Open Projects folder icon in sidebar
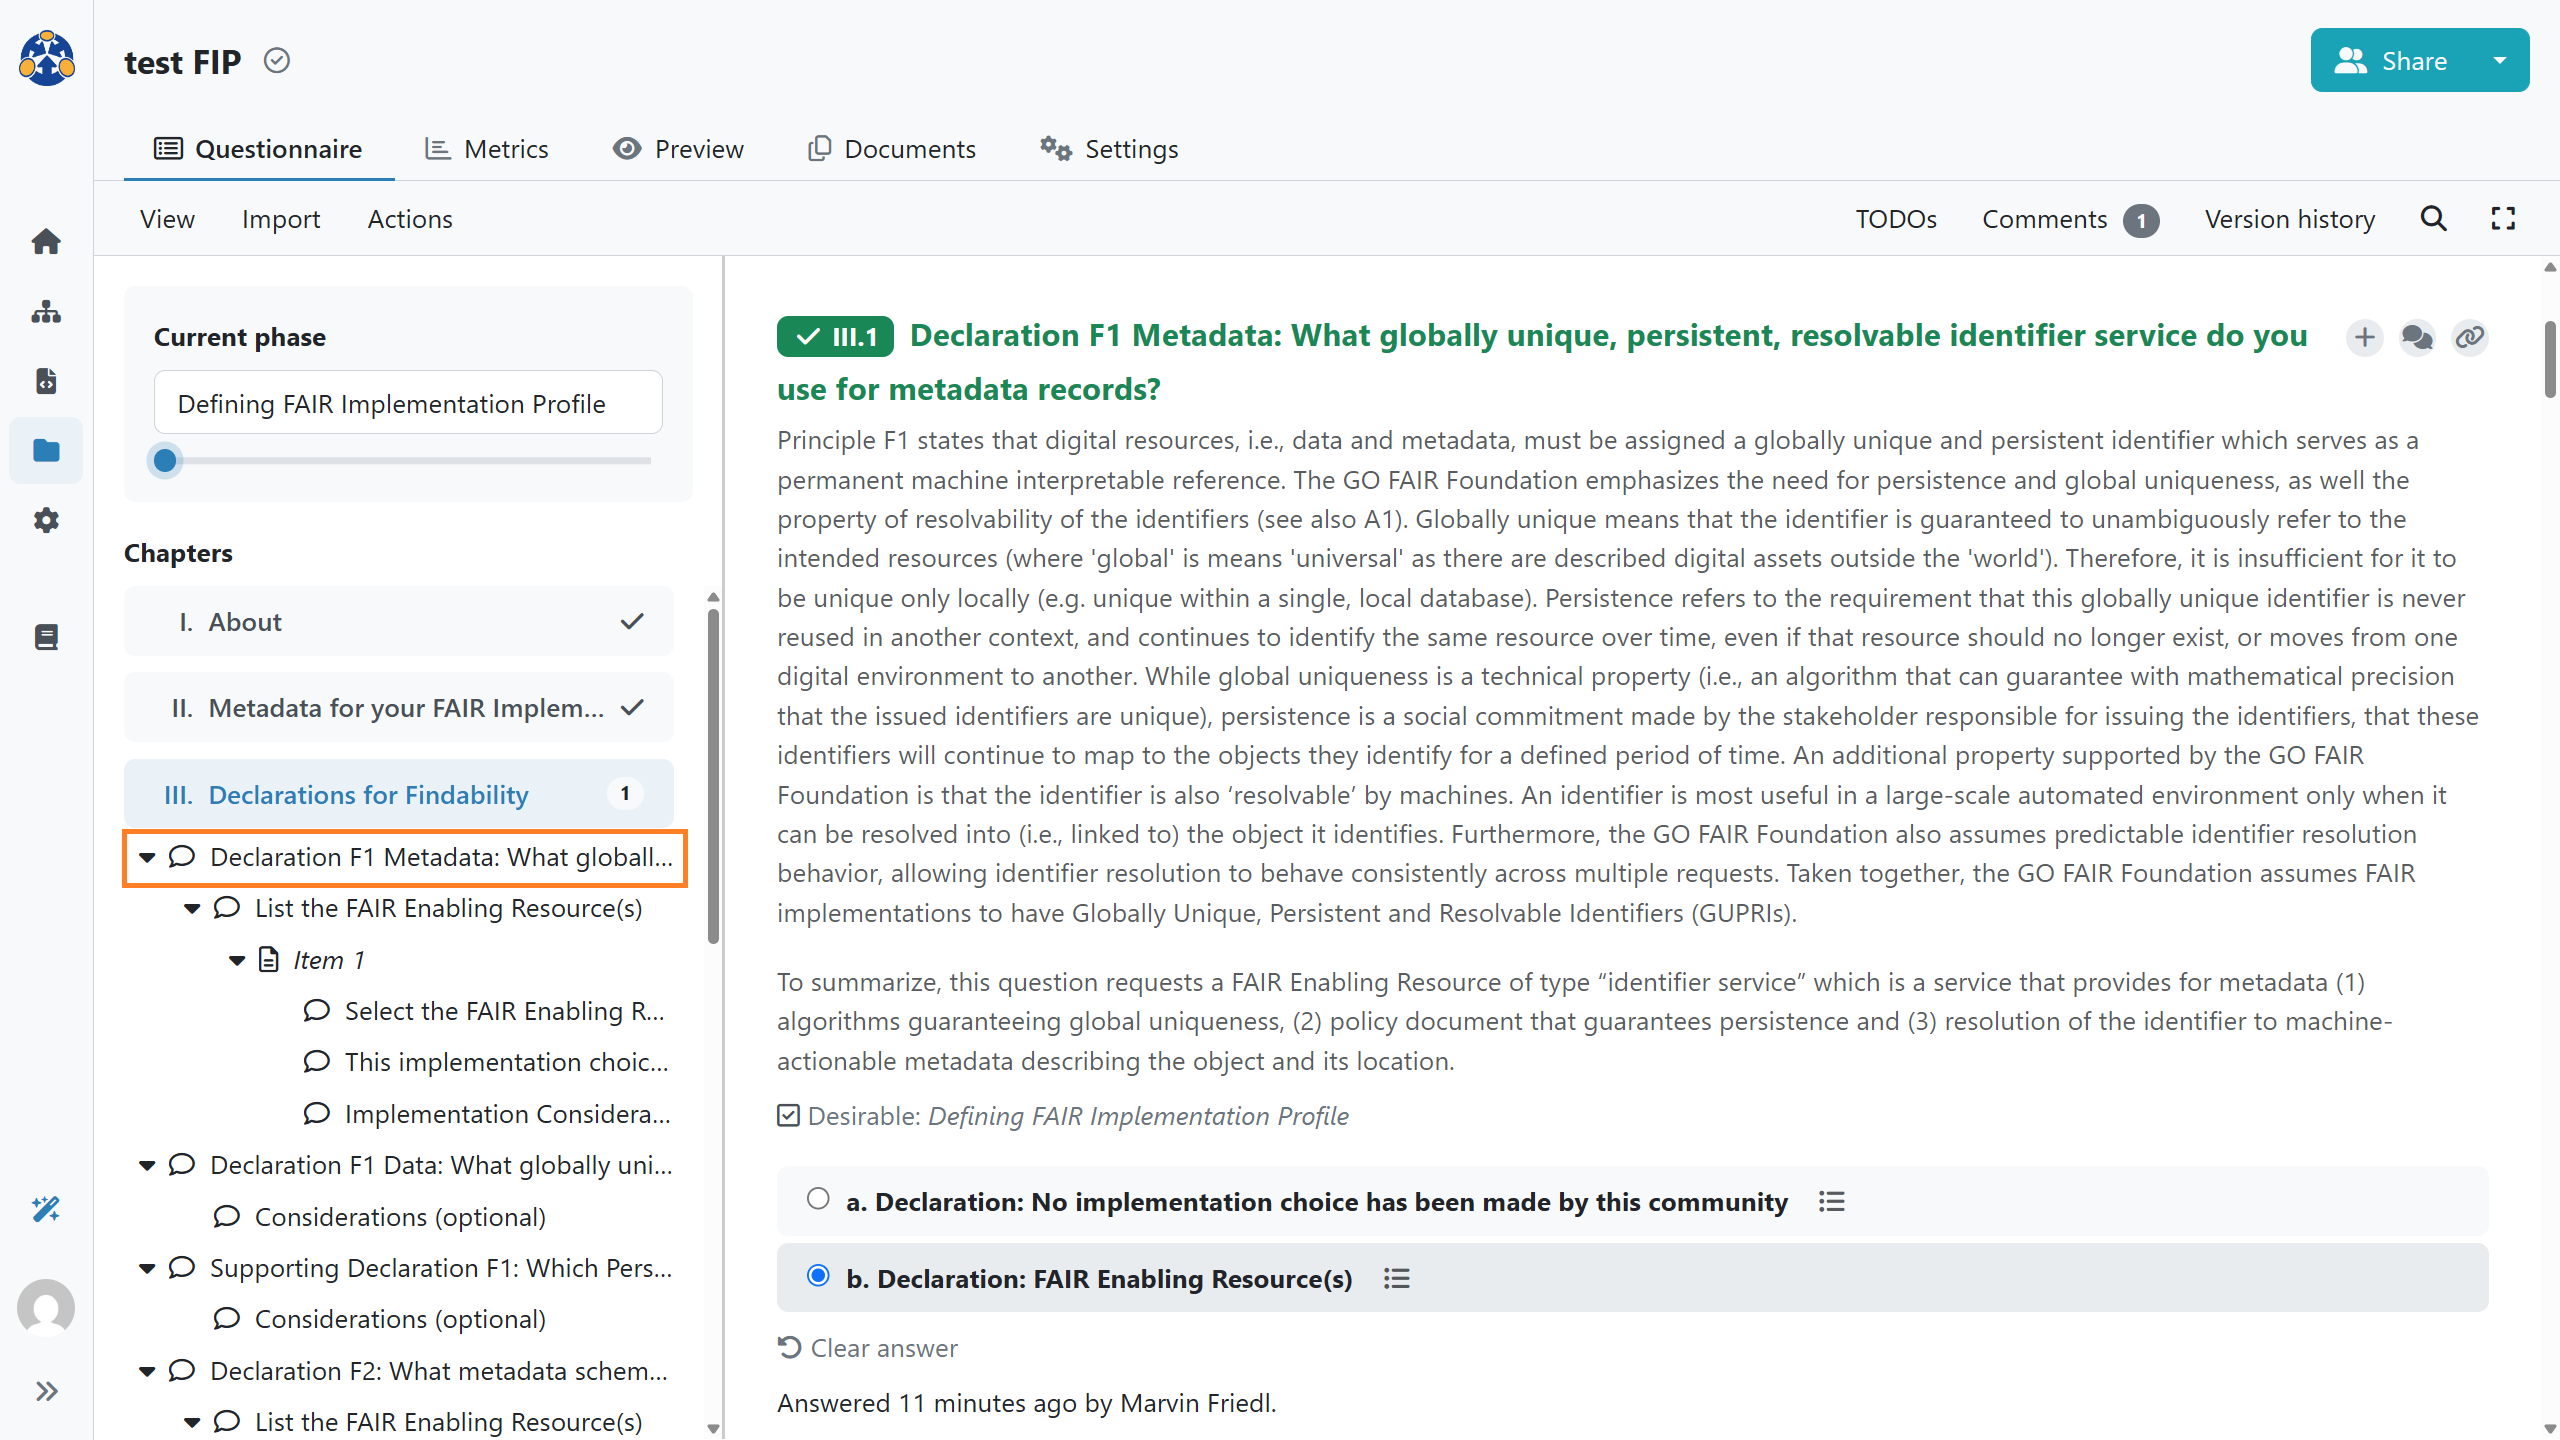Viewport: 2560px width, 1440px height. click(46, 451)
